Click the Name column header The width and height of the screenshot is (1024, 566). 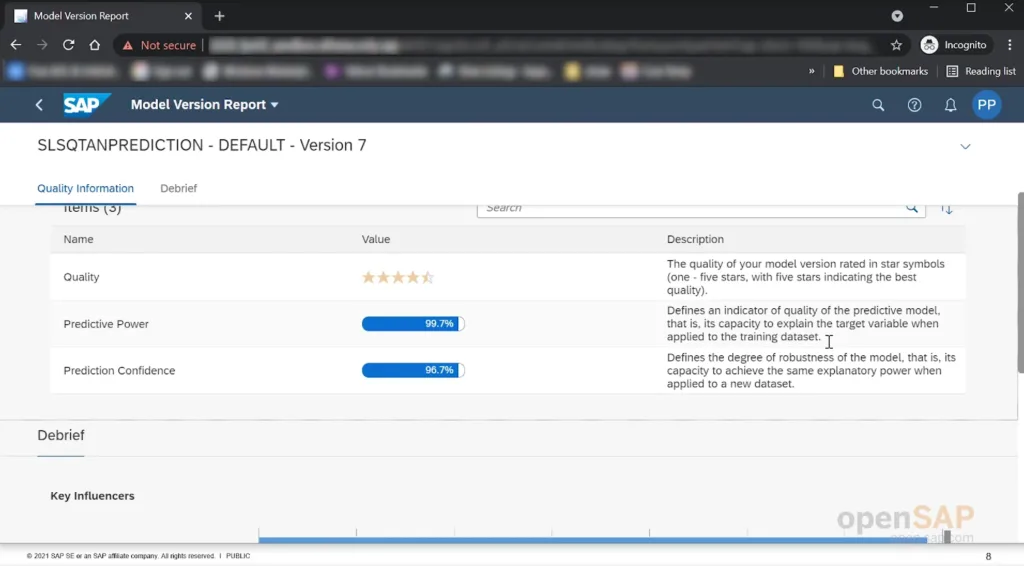[x=78, y=239]
